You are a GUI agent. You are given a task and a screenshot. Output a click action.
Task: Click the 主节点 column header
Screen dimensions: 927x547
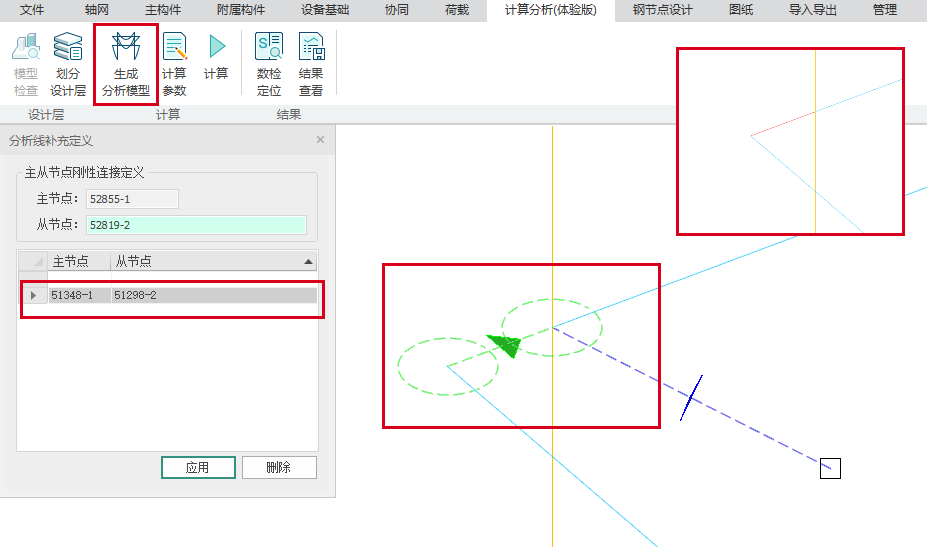click(78, 261)
